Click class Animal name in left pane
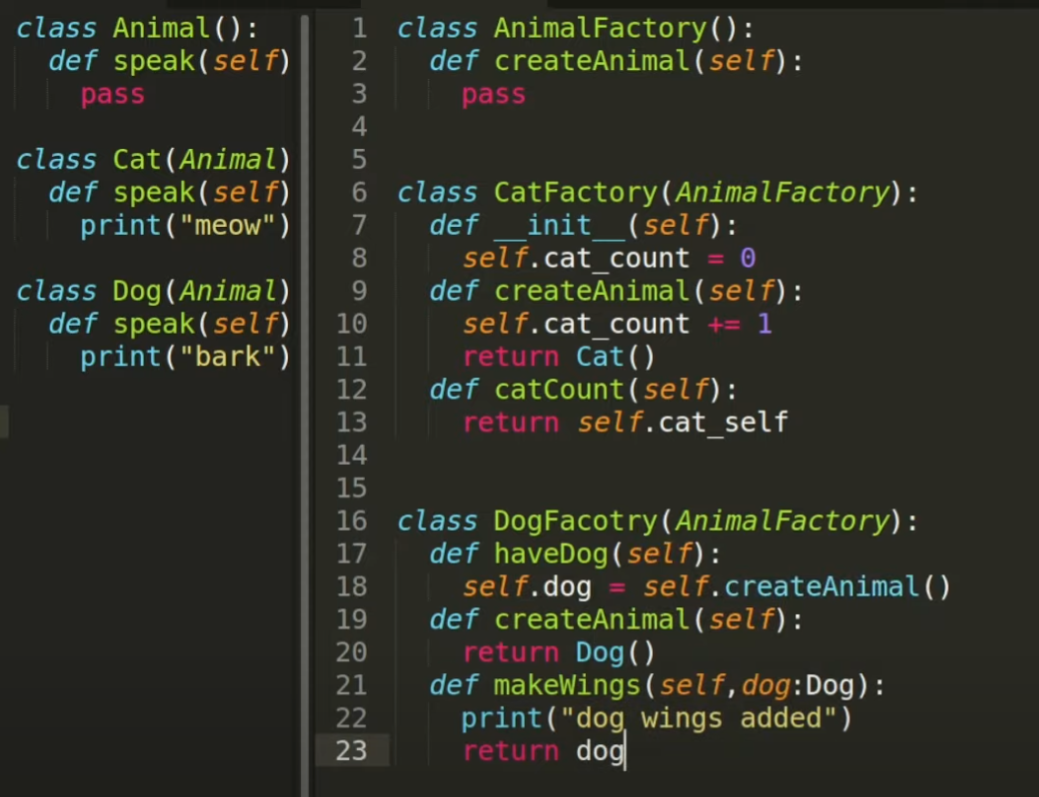 (x=162, y=28)
